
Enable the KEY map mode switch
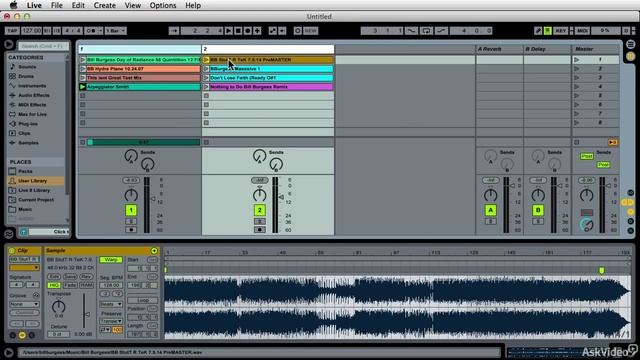click(561, 31)
